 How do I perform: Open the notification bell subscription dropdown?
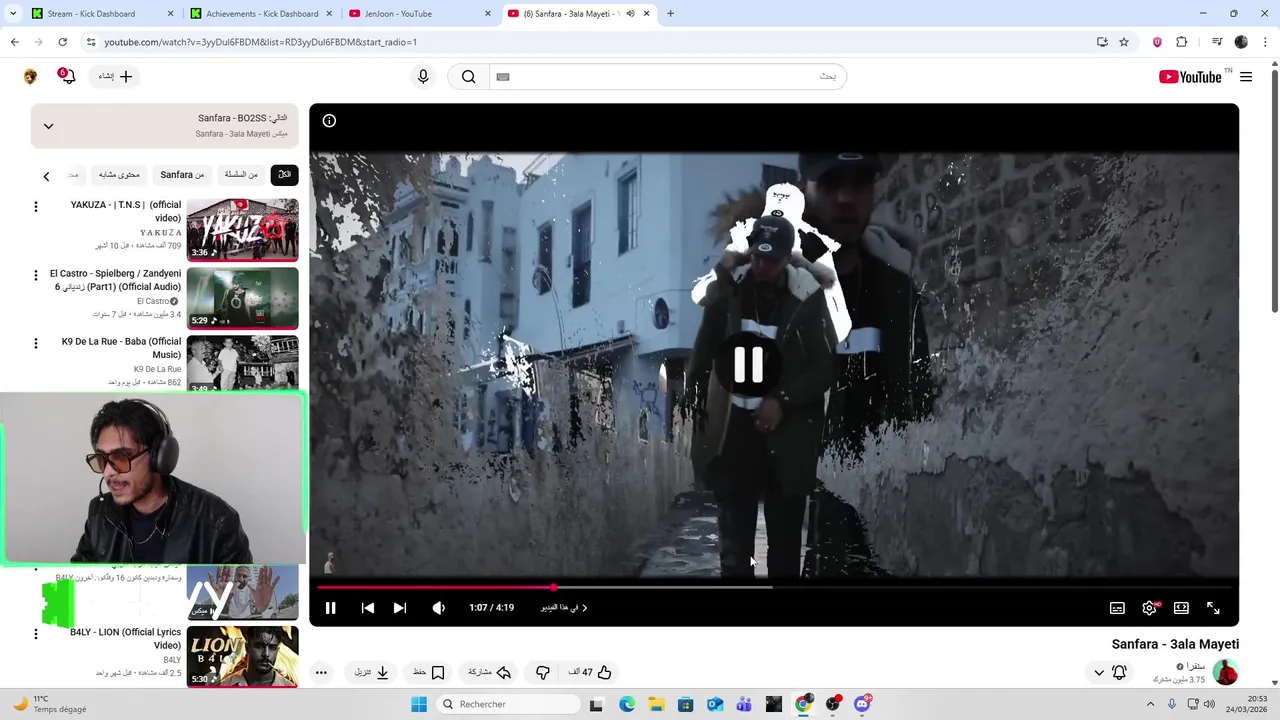point(1109,672)
